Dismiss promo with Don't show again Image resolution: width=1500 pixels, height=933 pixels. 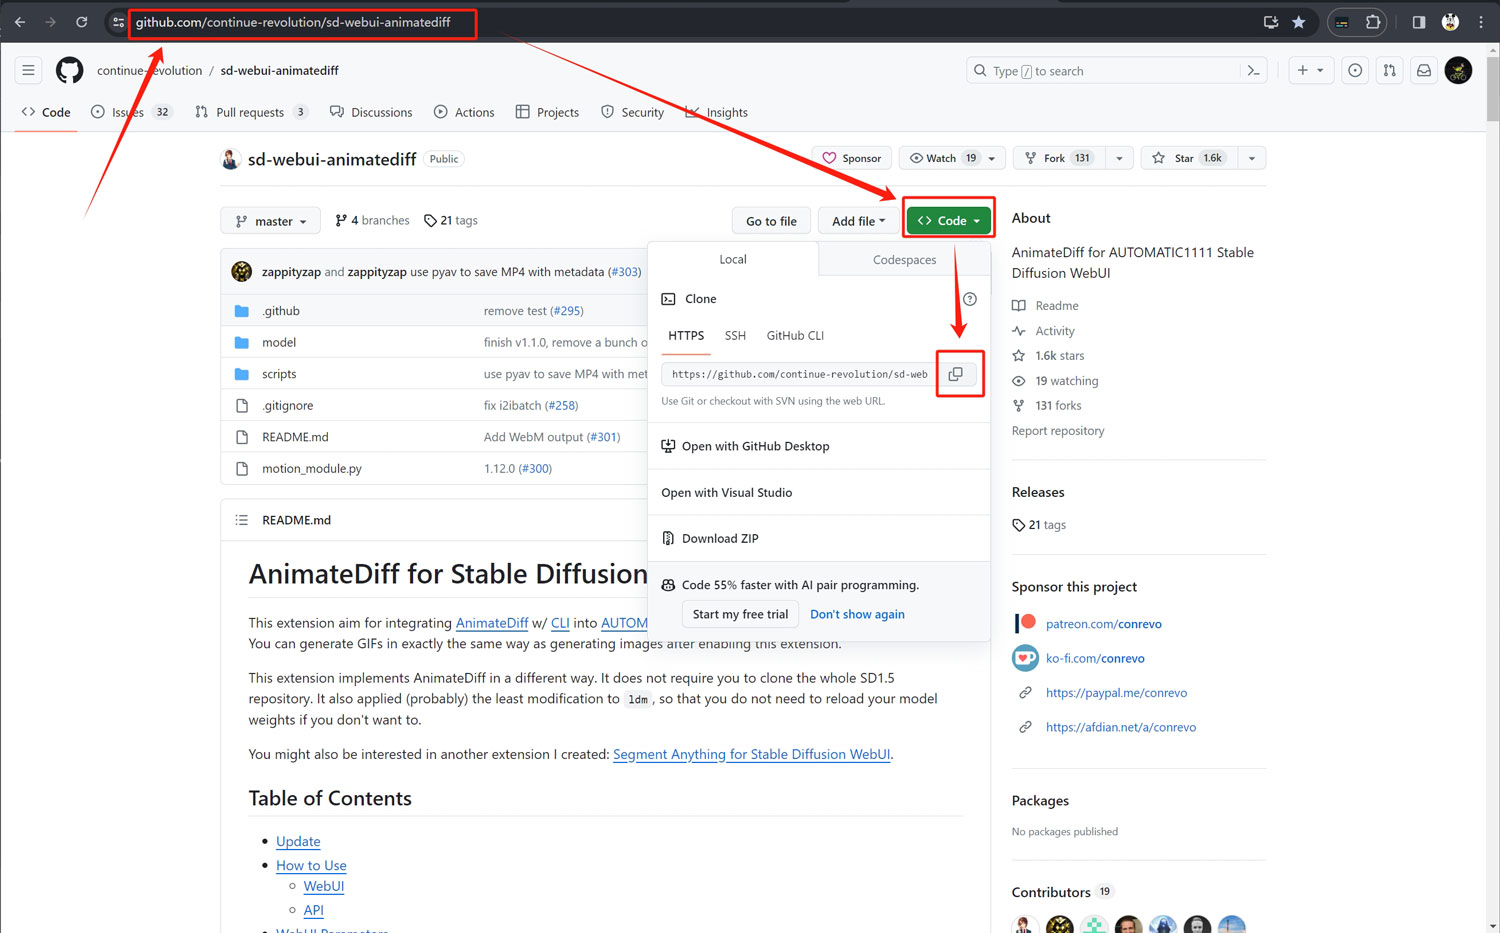(x=857, y=614)
